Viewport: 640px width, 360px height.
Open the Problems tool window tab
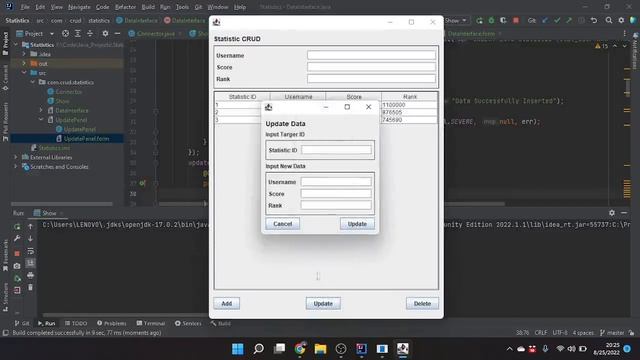(111, 323)
